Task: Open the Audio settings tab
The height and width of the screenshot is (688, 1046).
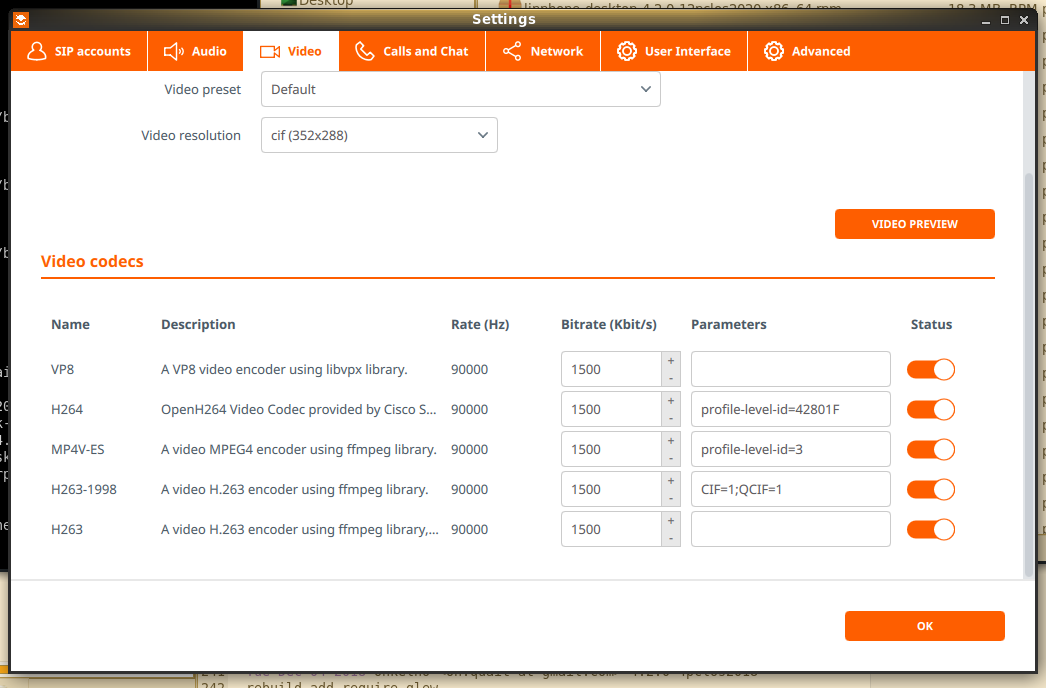Action: coord(195,51)
